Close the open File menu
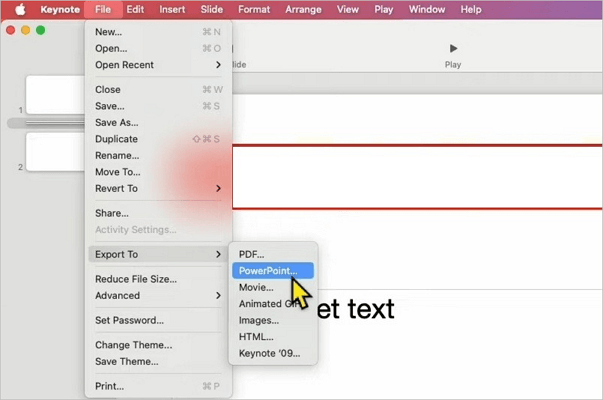The image size is (603, 400). click(103, 9)
